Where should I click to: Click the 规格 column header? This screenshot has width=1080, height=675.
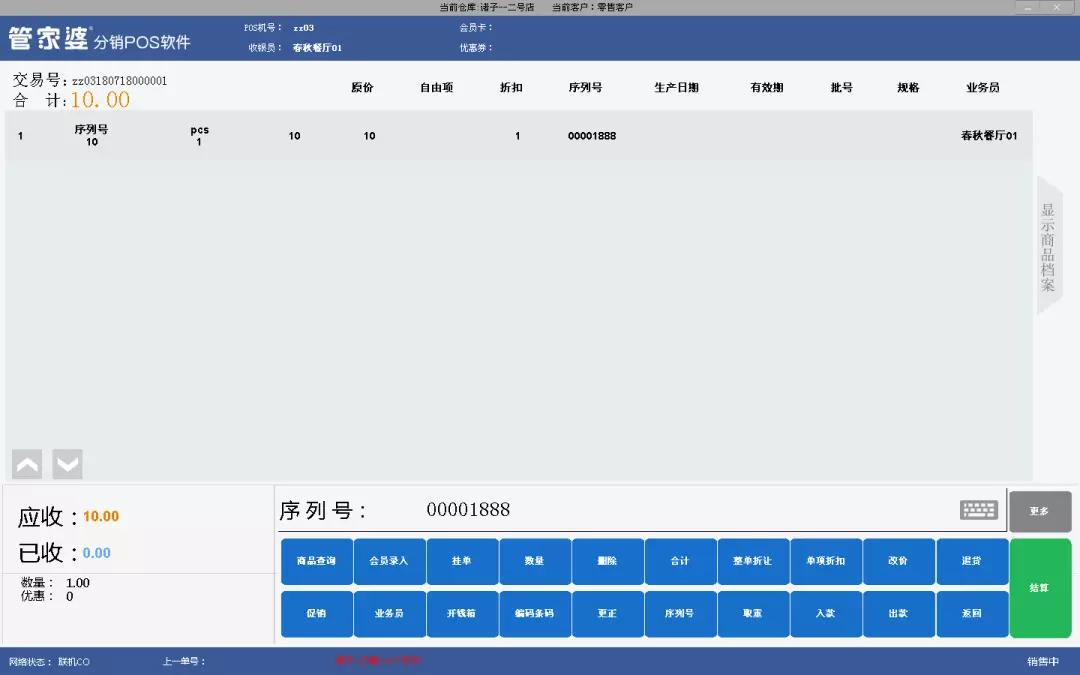click(908, 87)
